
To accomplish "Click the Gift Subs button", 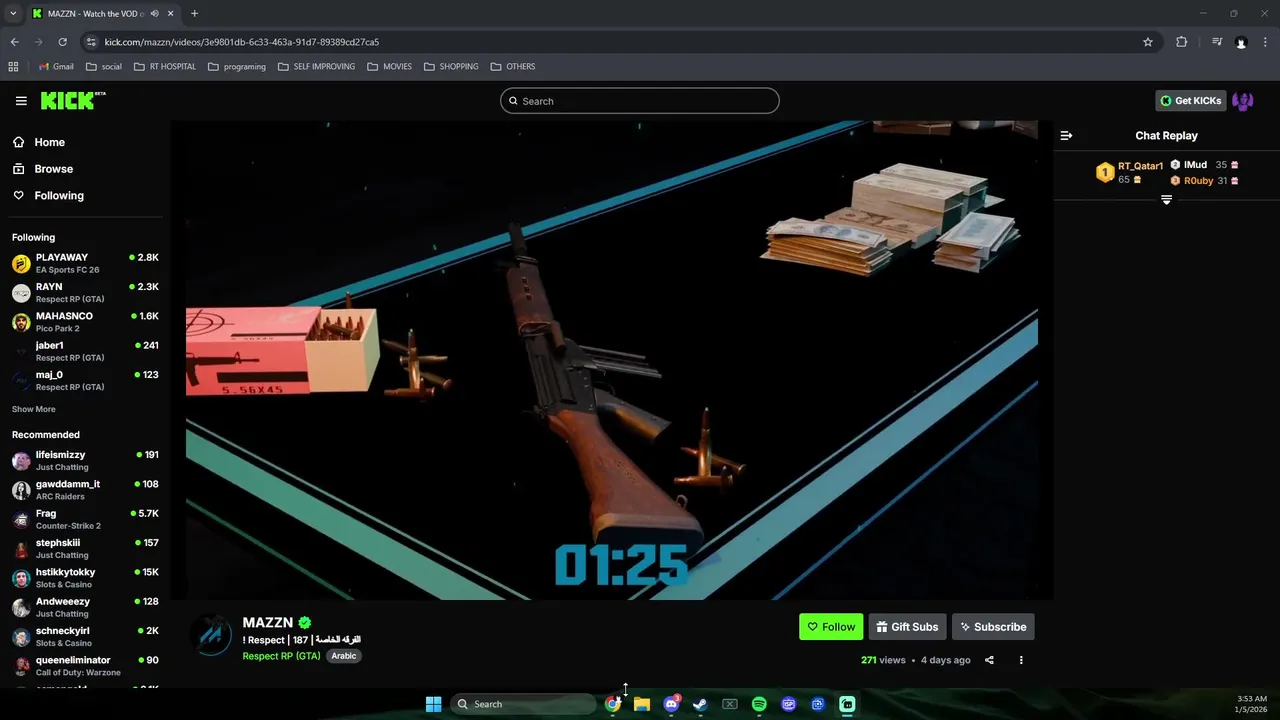I will coord(907,627).
